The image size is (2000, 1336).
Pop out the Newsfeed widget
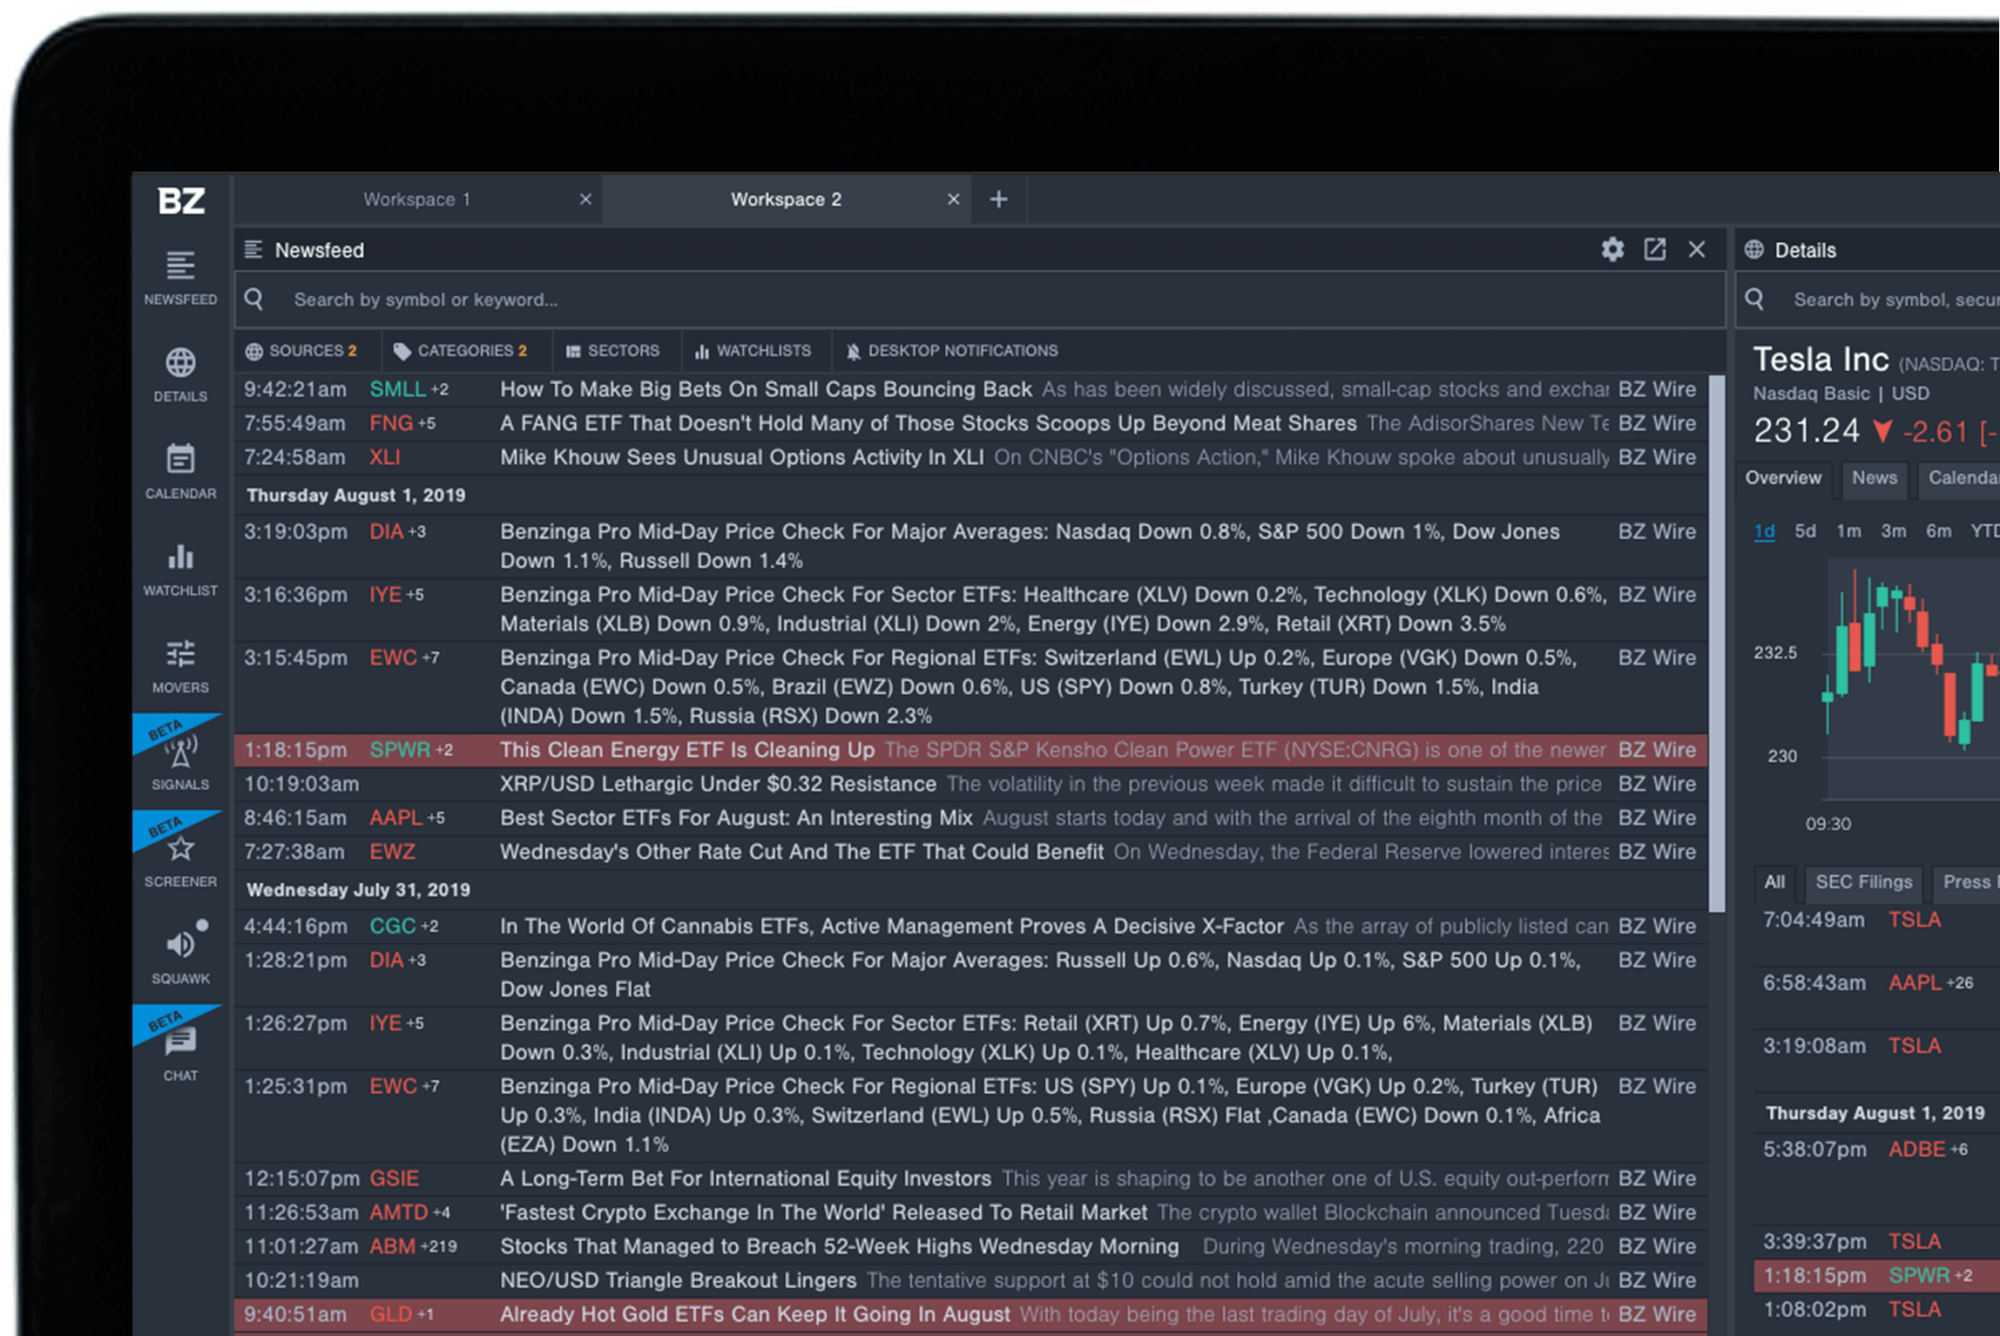pos(1655,250)
